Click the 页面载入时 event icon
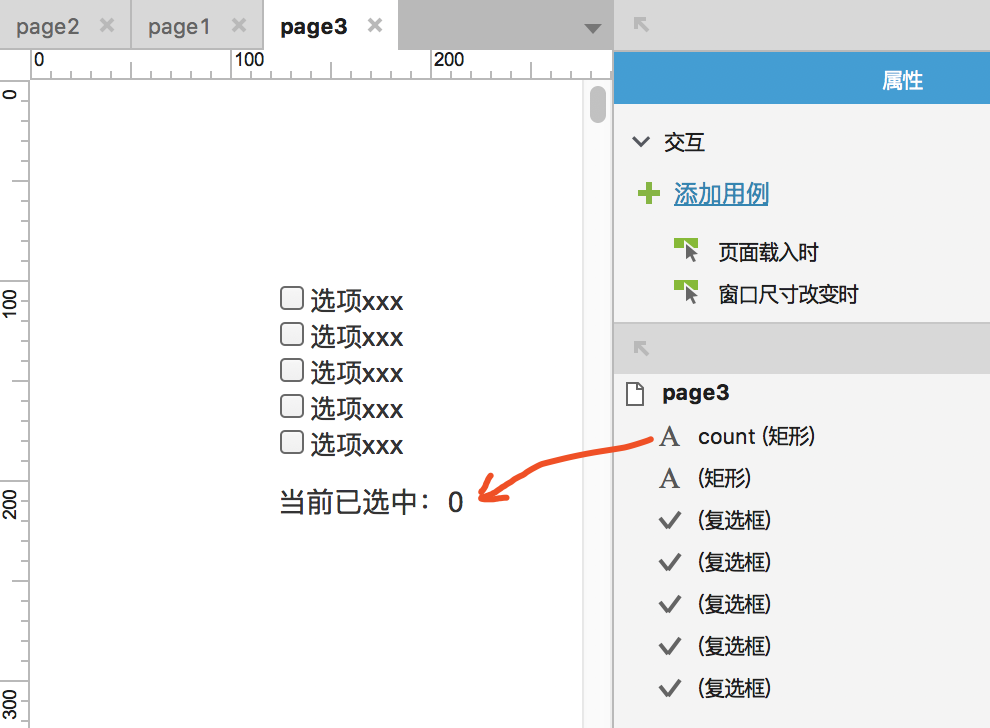The height and width of the screenshot is (728, 990). [x=687, y=250]
